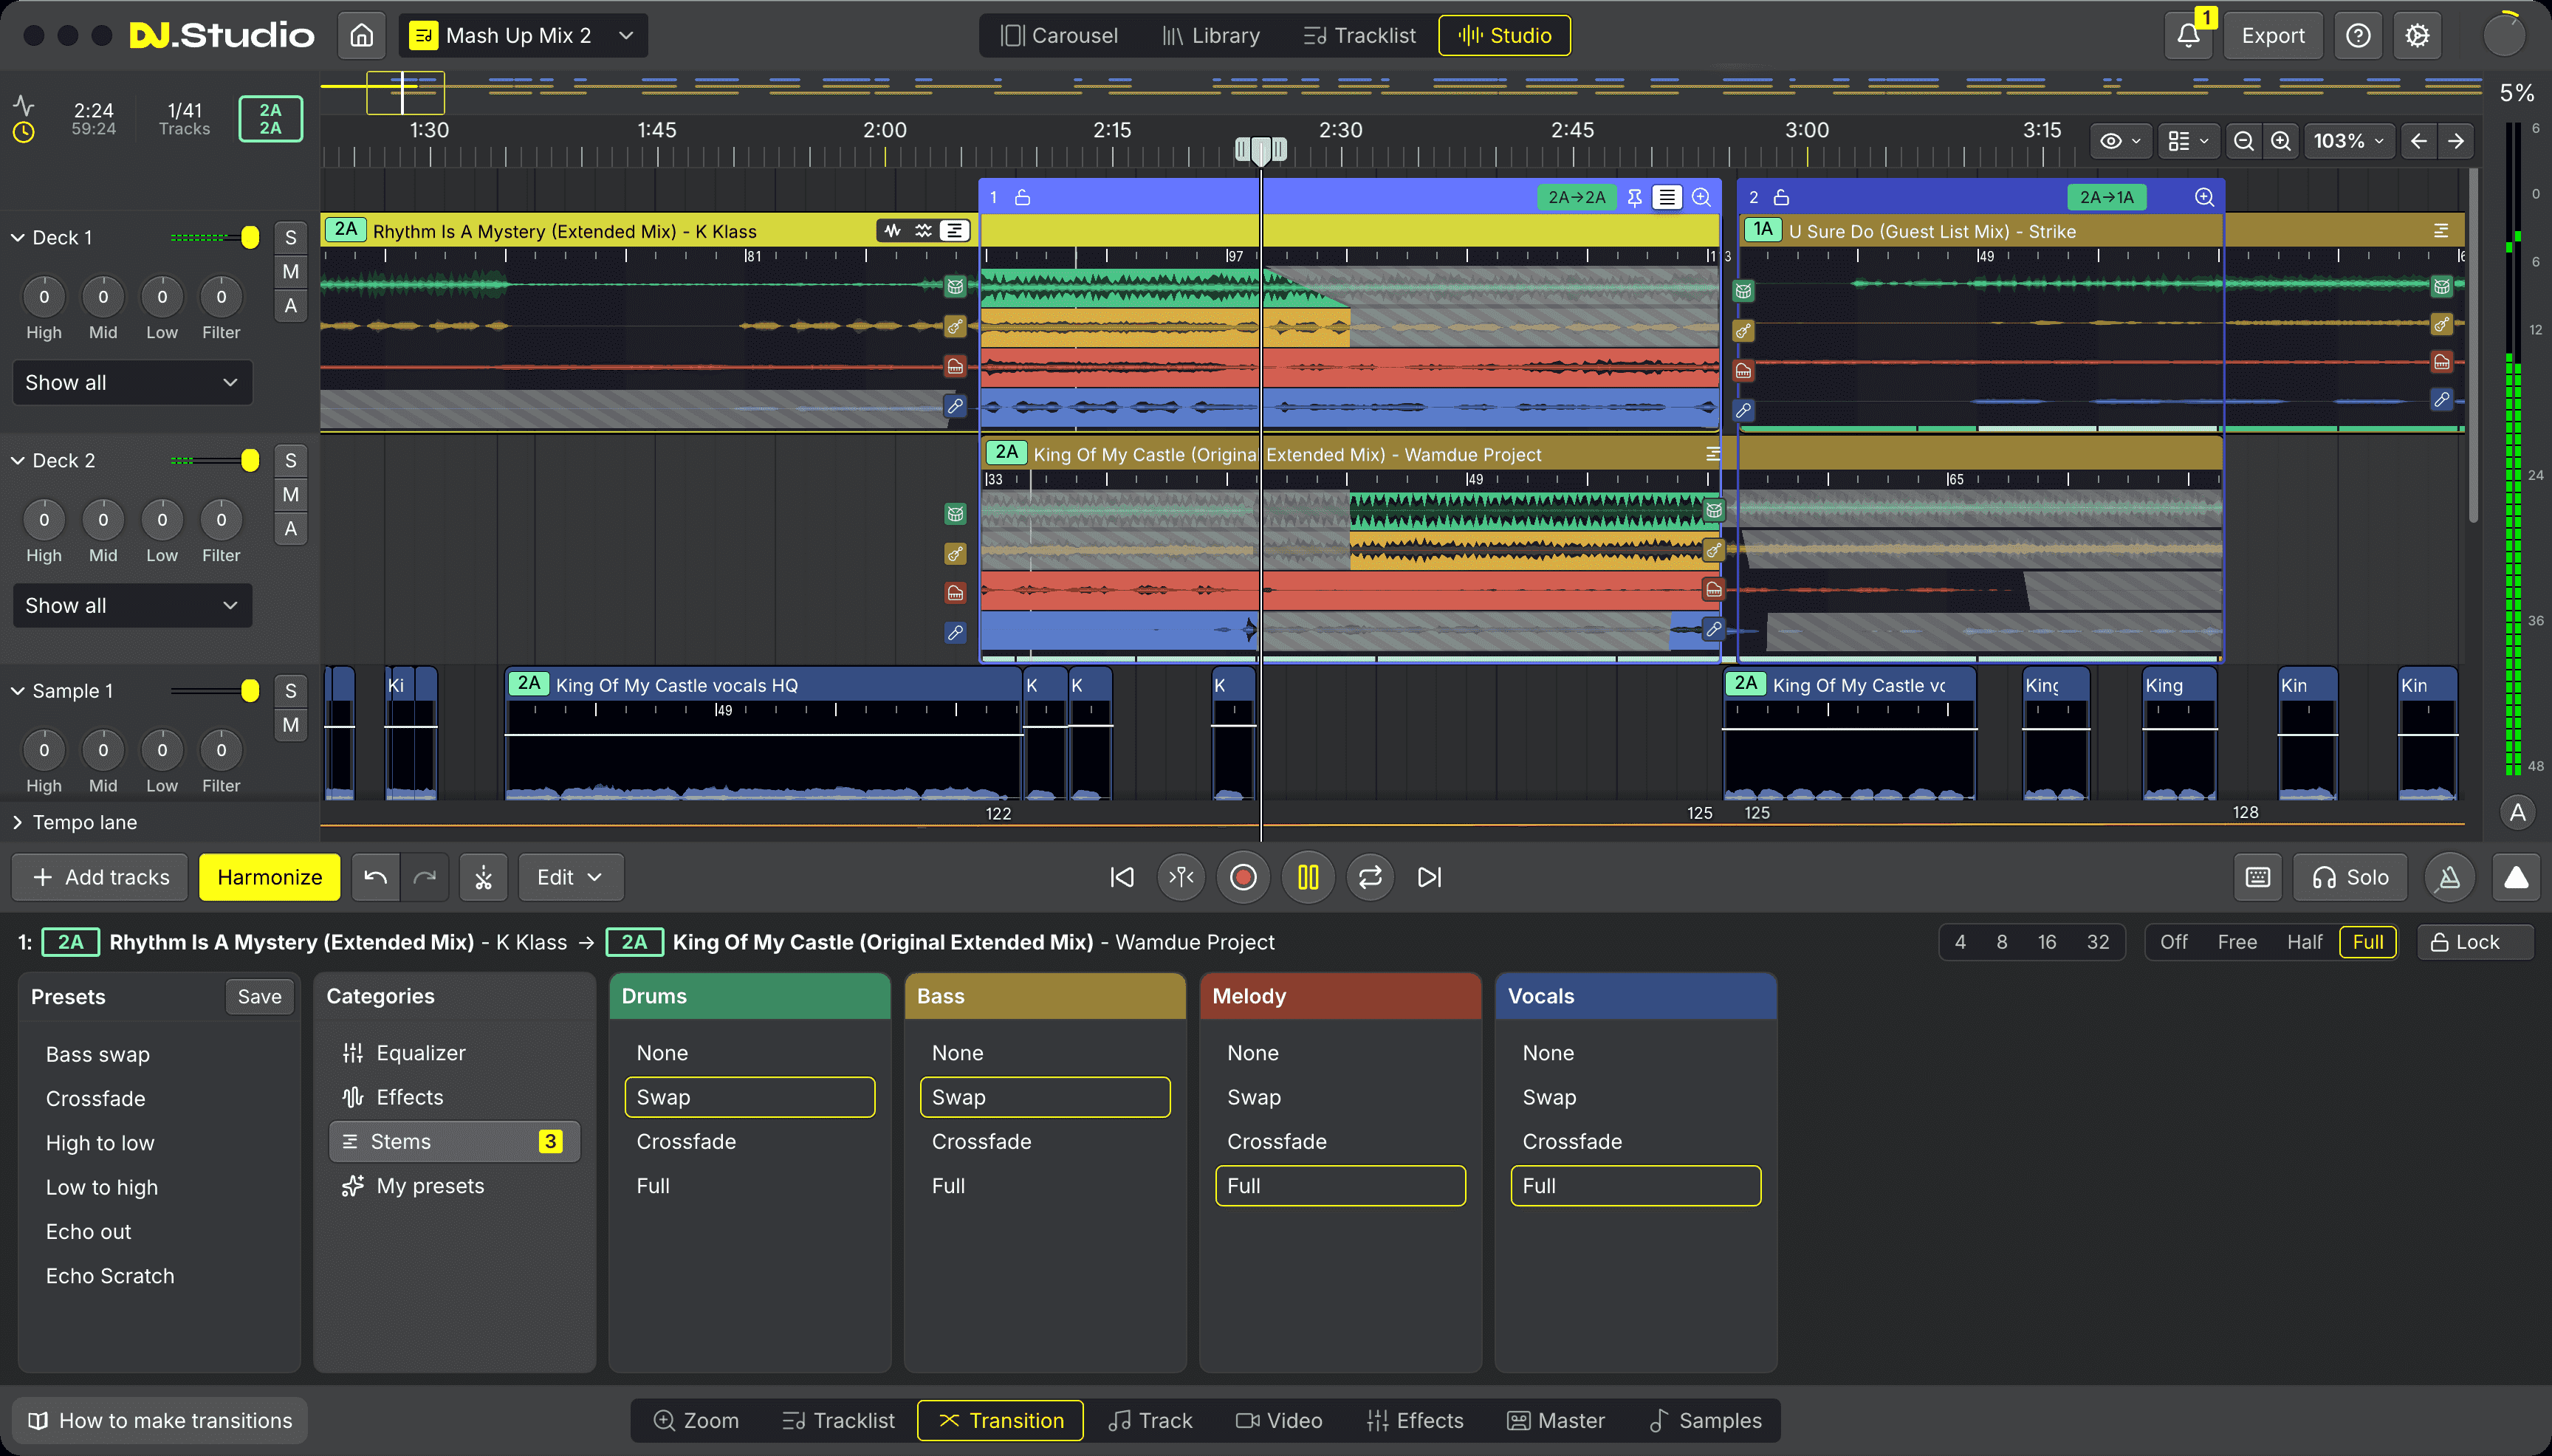
Task: Mute Sample 1 track
Action: [x=291, y=724]
